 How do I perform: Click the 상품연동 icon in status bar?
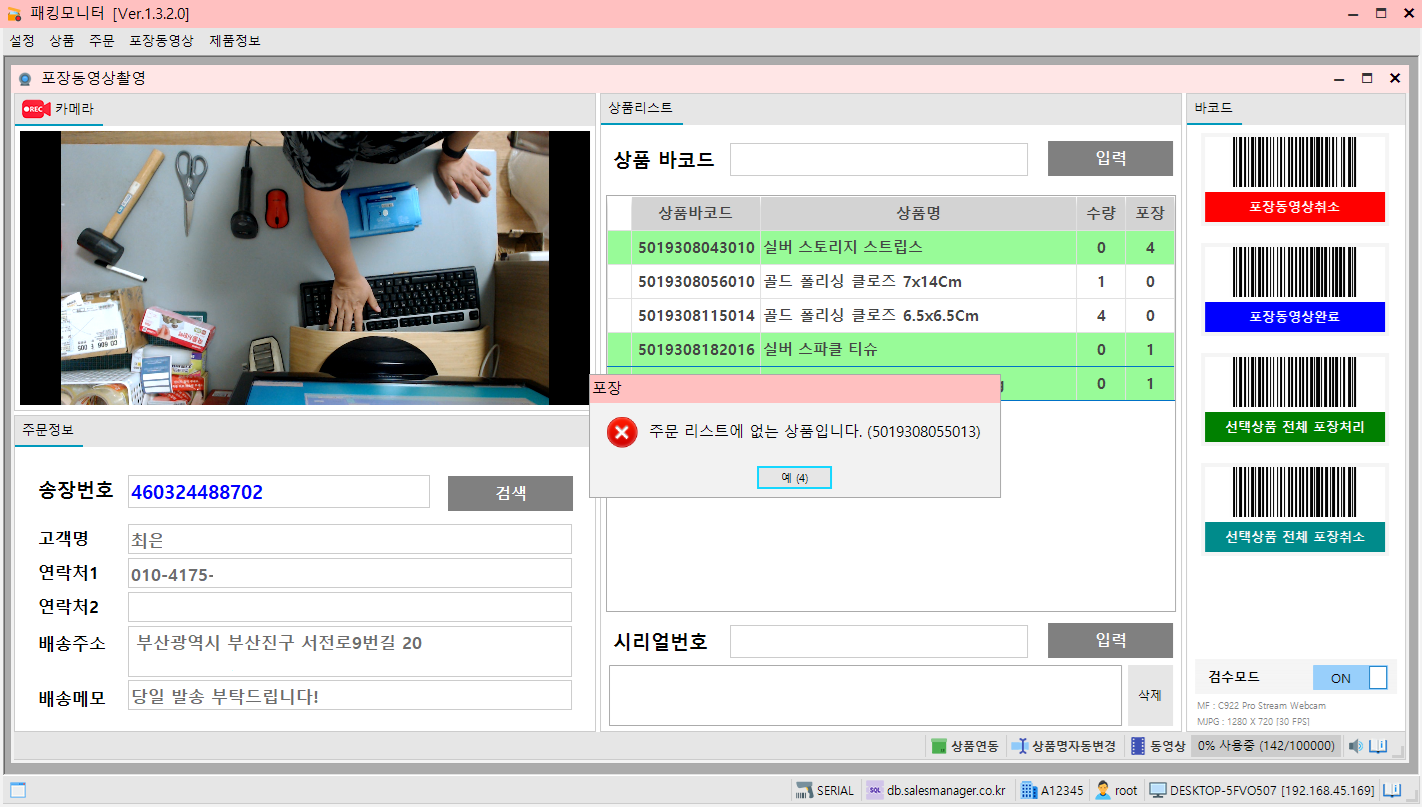tap(938, 746)
